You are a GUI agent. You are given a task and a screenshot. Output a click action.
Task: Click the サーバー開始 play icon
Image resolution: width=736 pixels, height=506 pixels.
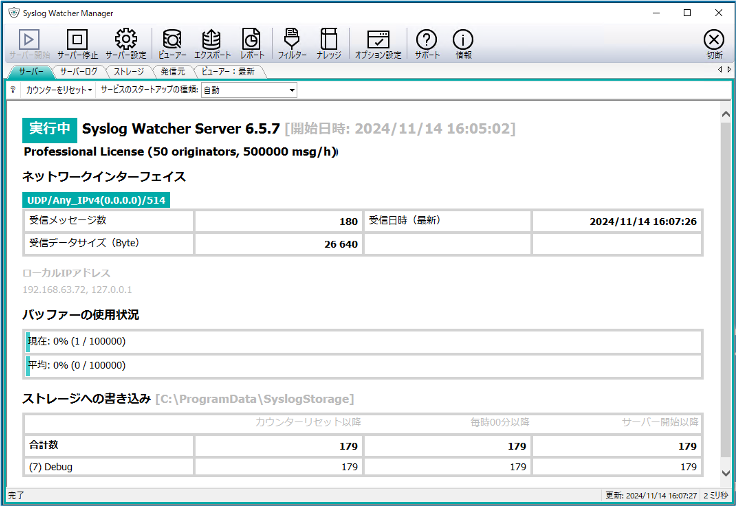[x=29, y=40]
